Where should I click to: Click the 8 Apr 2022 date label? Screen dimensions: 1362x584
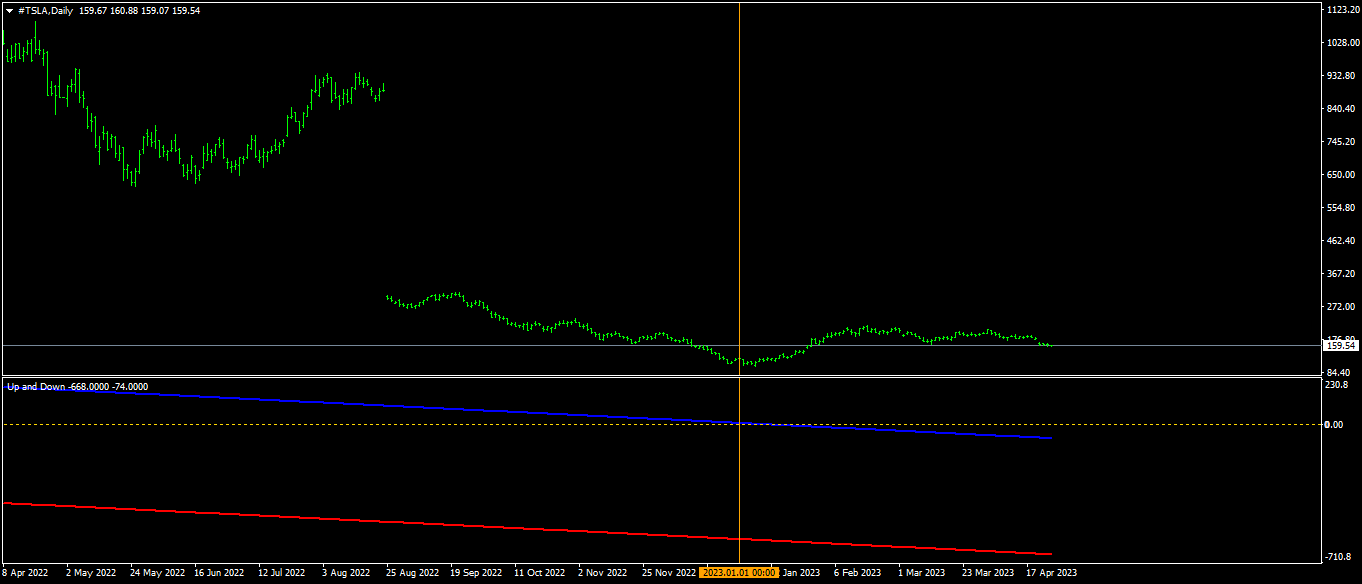(25, 573)
